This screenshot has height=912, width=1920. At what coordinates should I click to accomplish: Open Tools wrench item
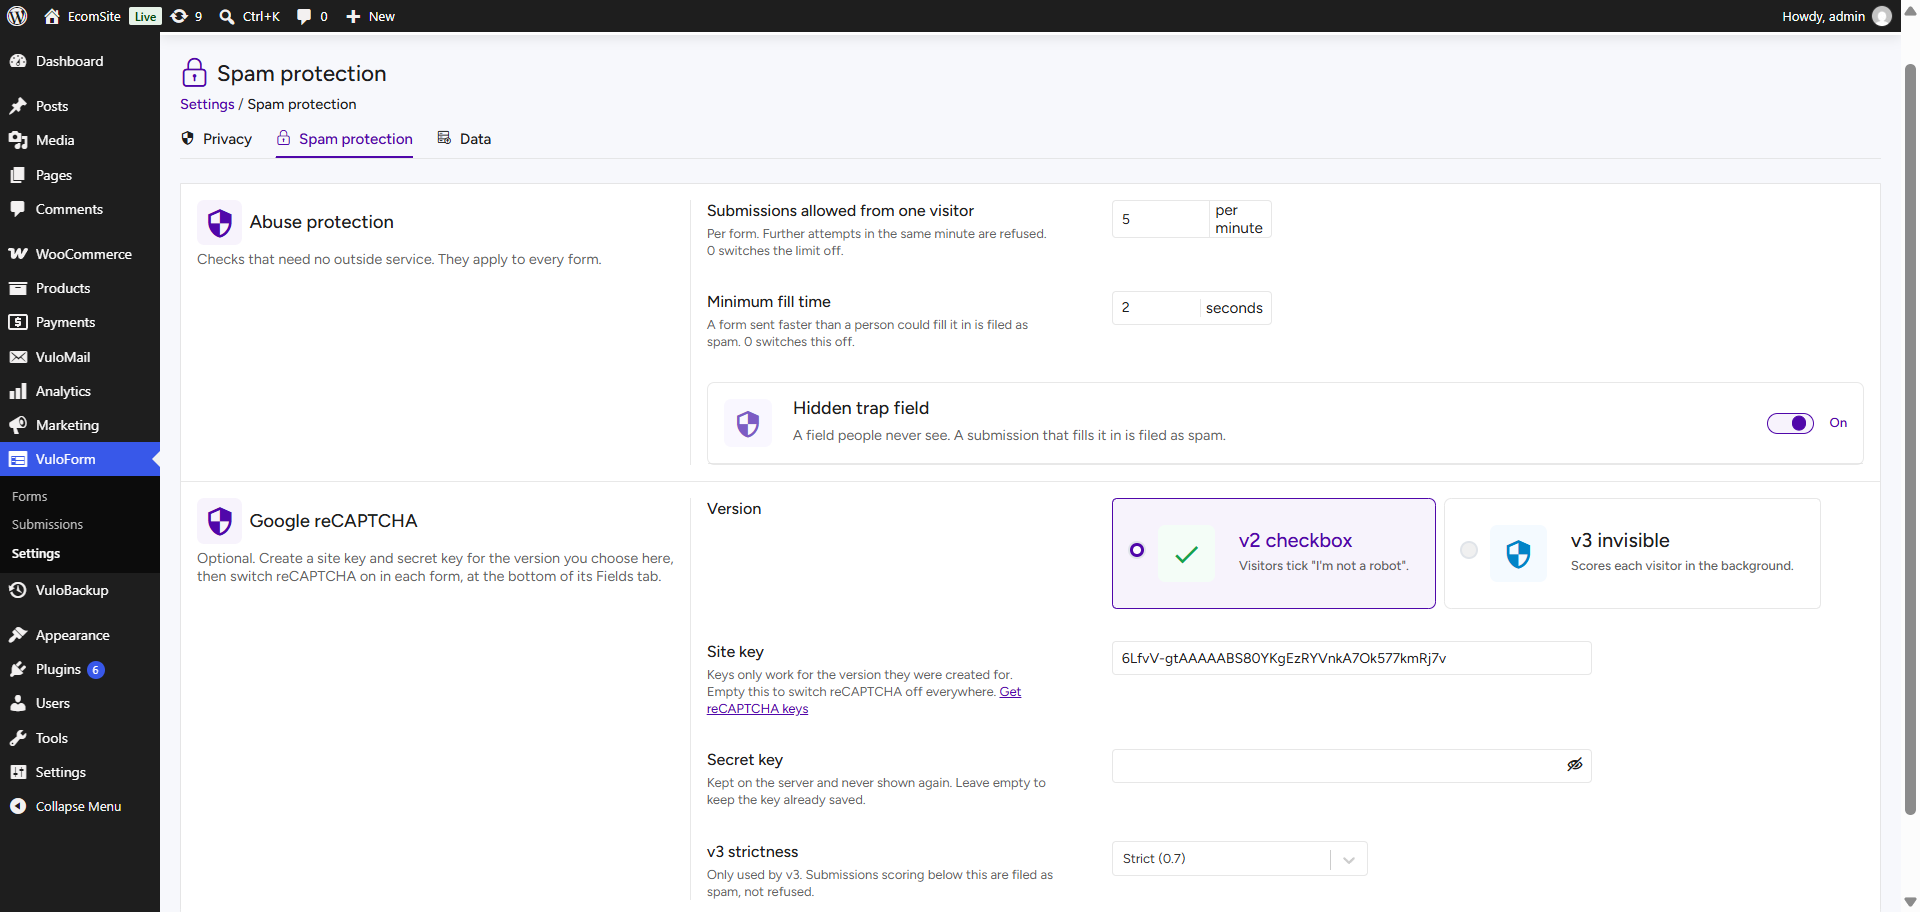pos(80,738)
